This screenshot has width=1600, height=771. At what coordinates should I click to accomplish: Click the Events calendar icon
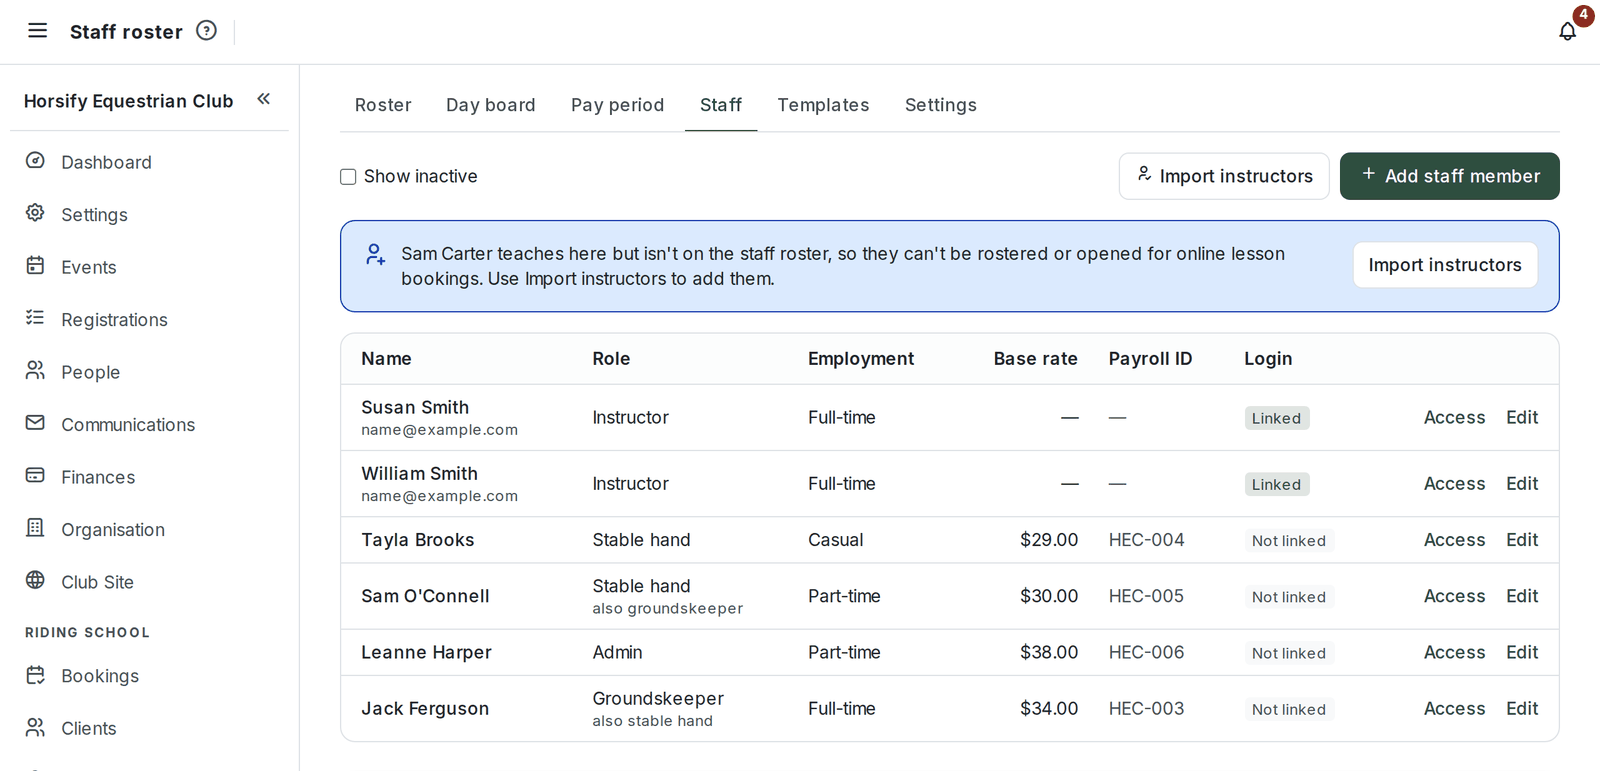[x=35, y=266]
